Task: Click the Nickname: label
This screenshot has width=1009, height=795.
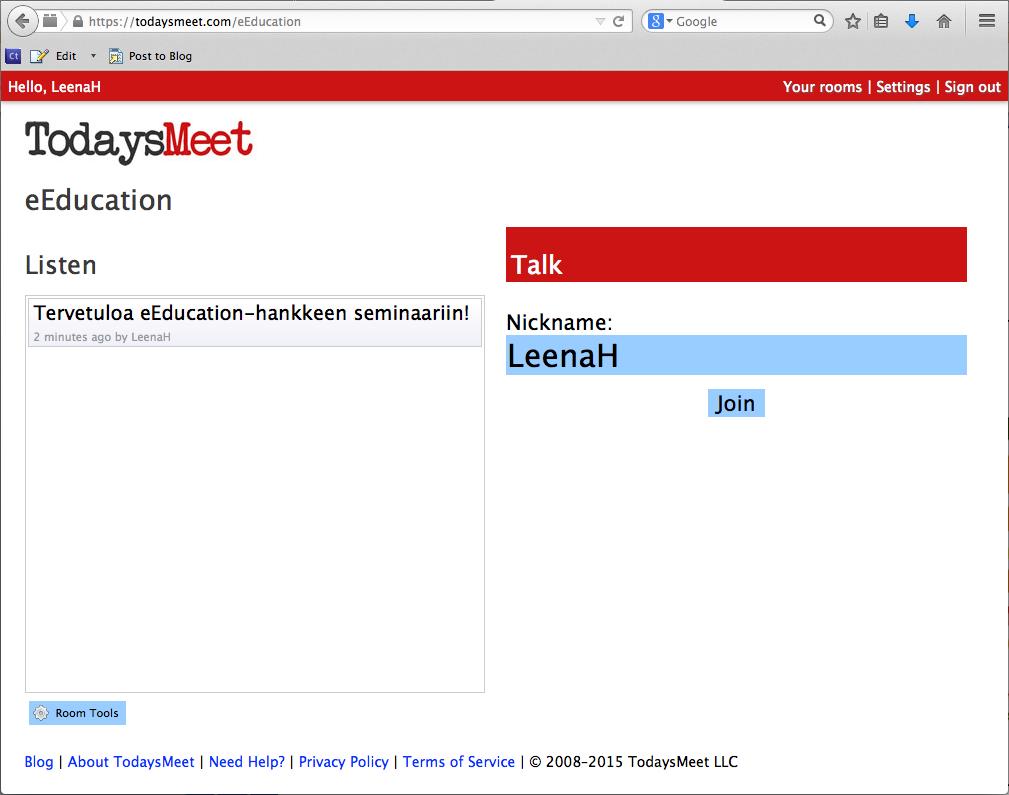Action: [x=559, y=322]
